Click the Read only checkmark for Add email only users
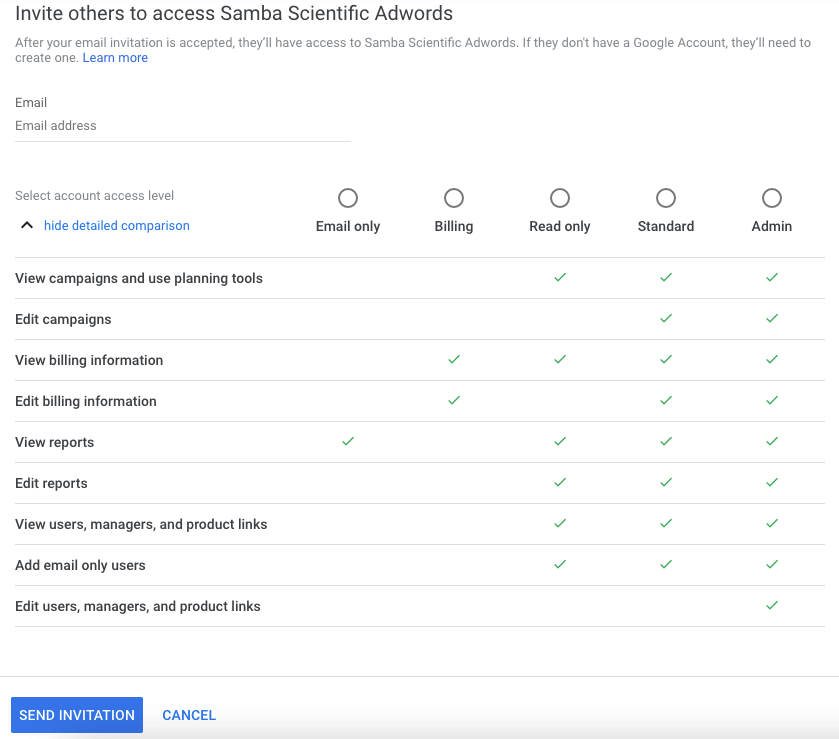This screenshot has width=839, height=739. (560, 564)
